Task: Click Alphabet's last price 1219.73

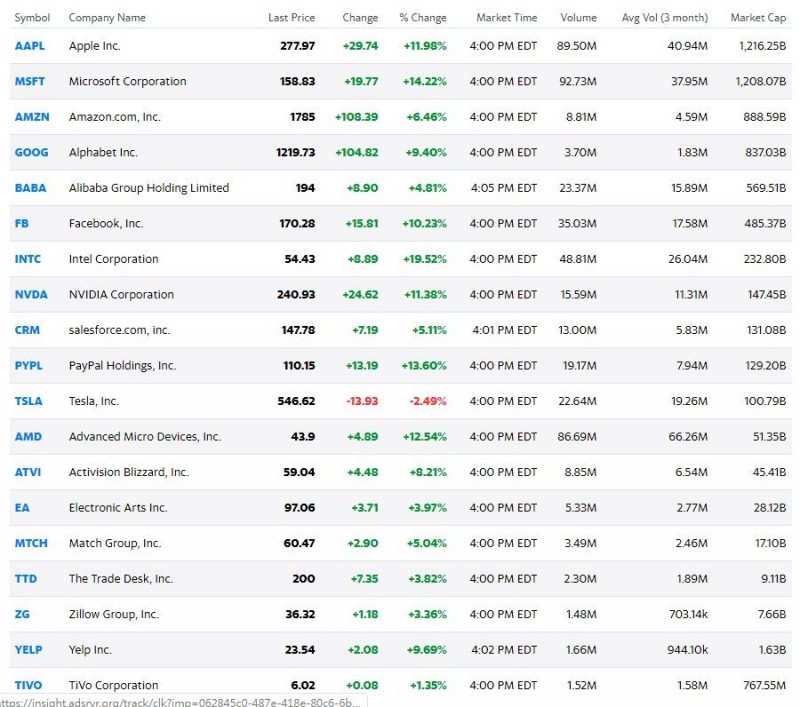Action: pos(295,153)
